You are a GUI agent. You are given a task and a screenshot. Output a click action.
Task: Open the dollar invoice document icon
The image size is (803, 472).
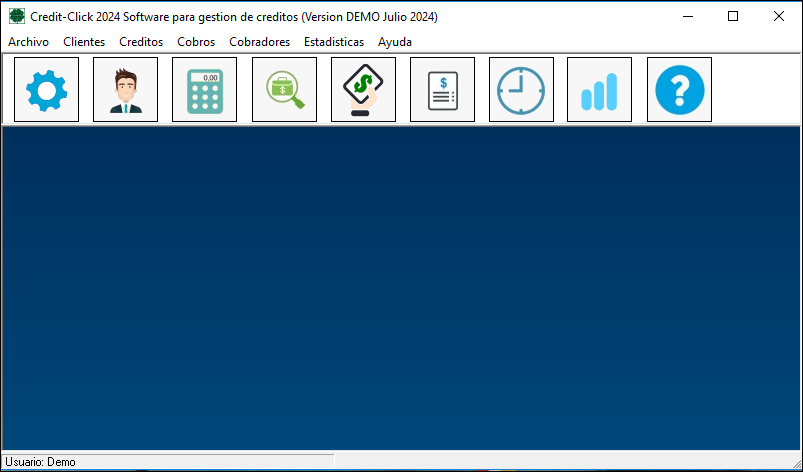coord(442,90)
